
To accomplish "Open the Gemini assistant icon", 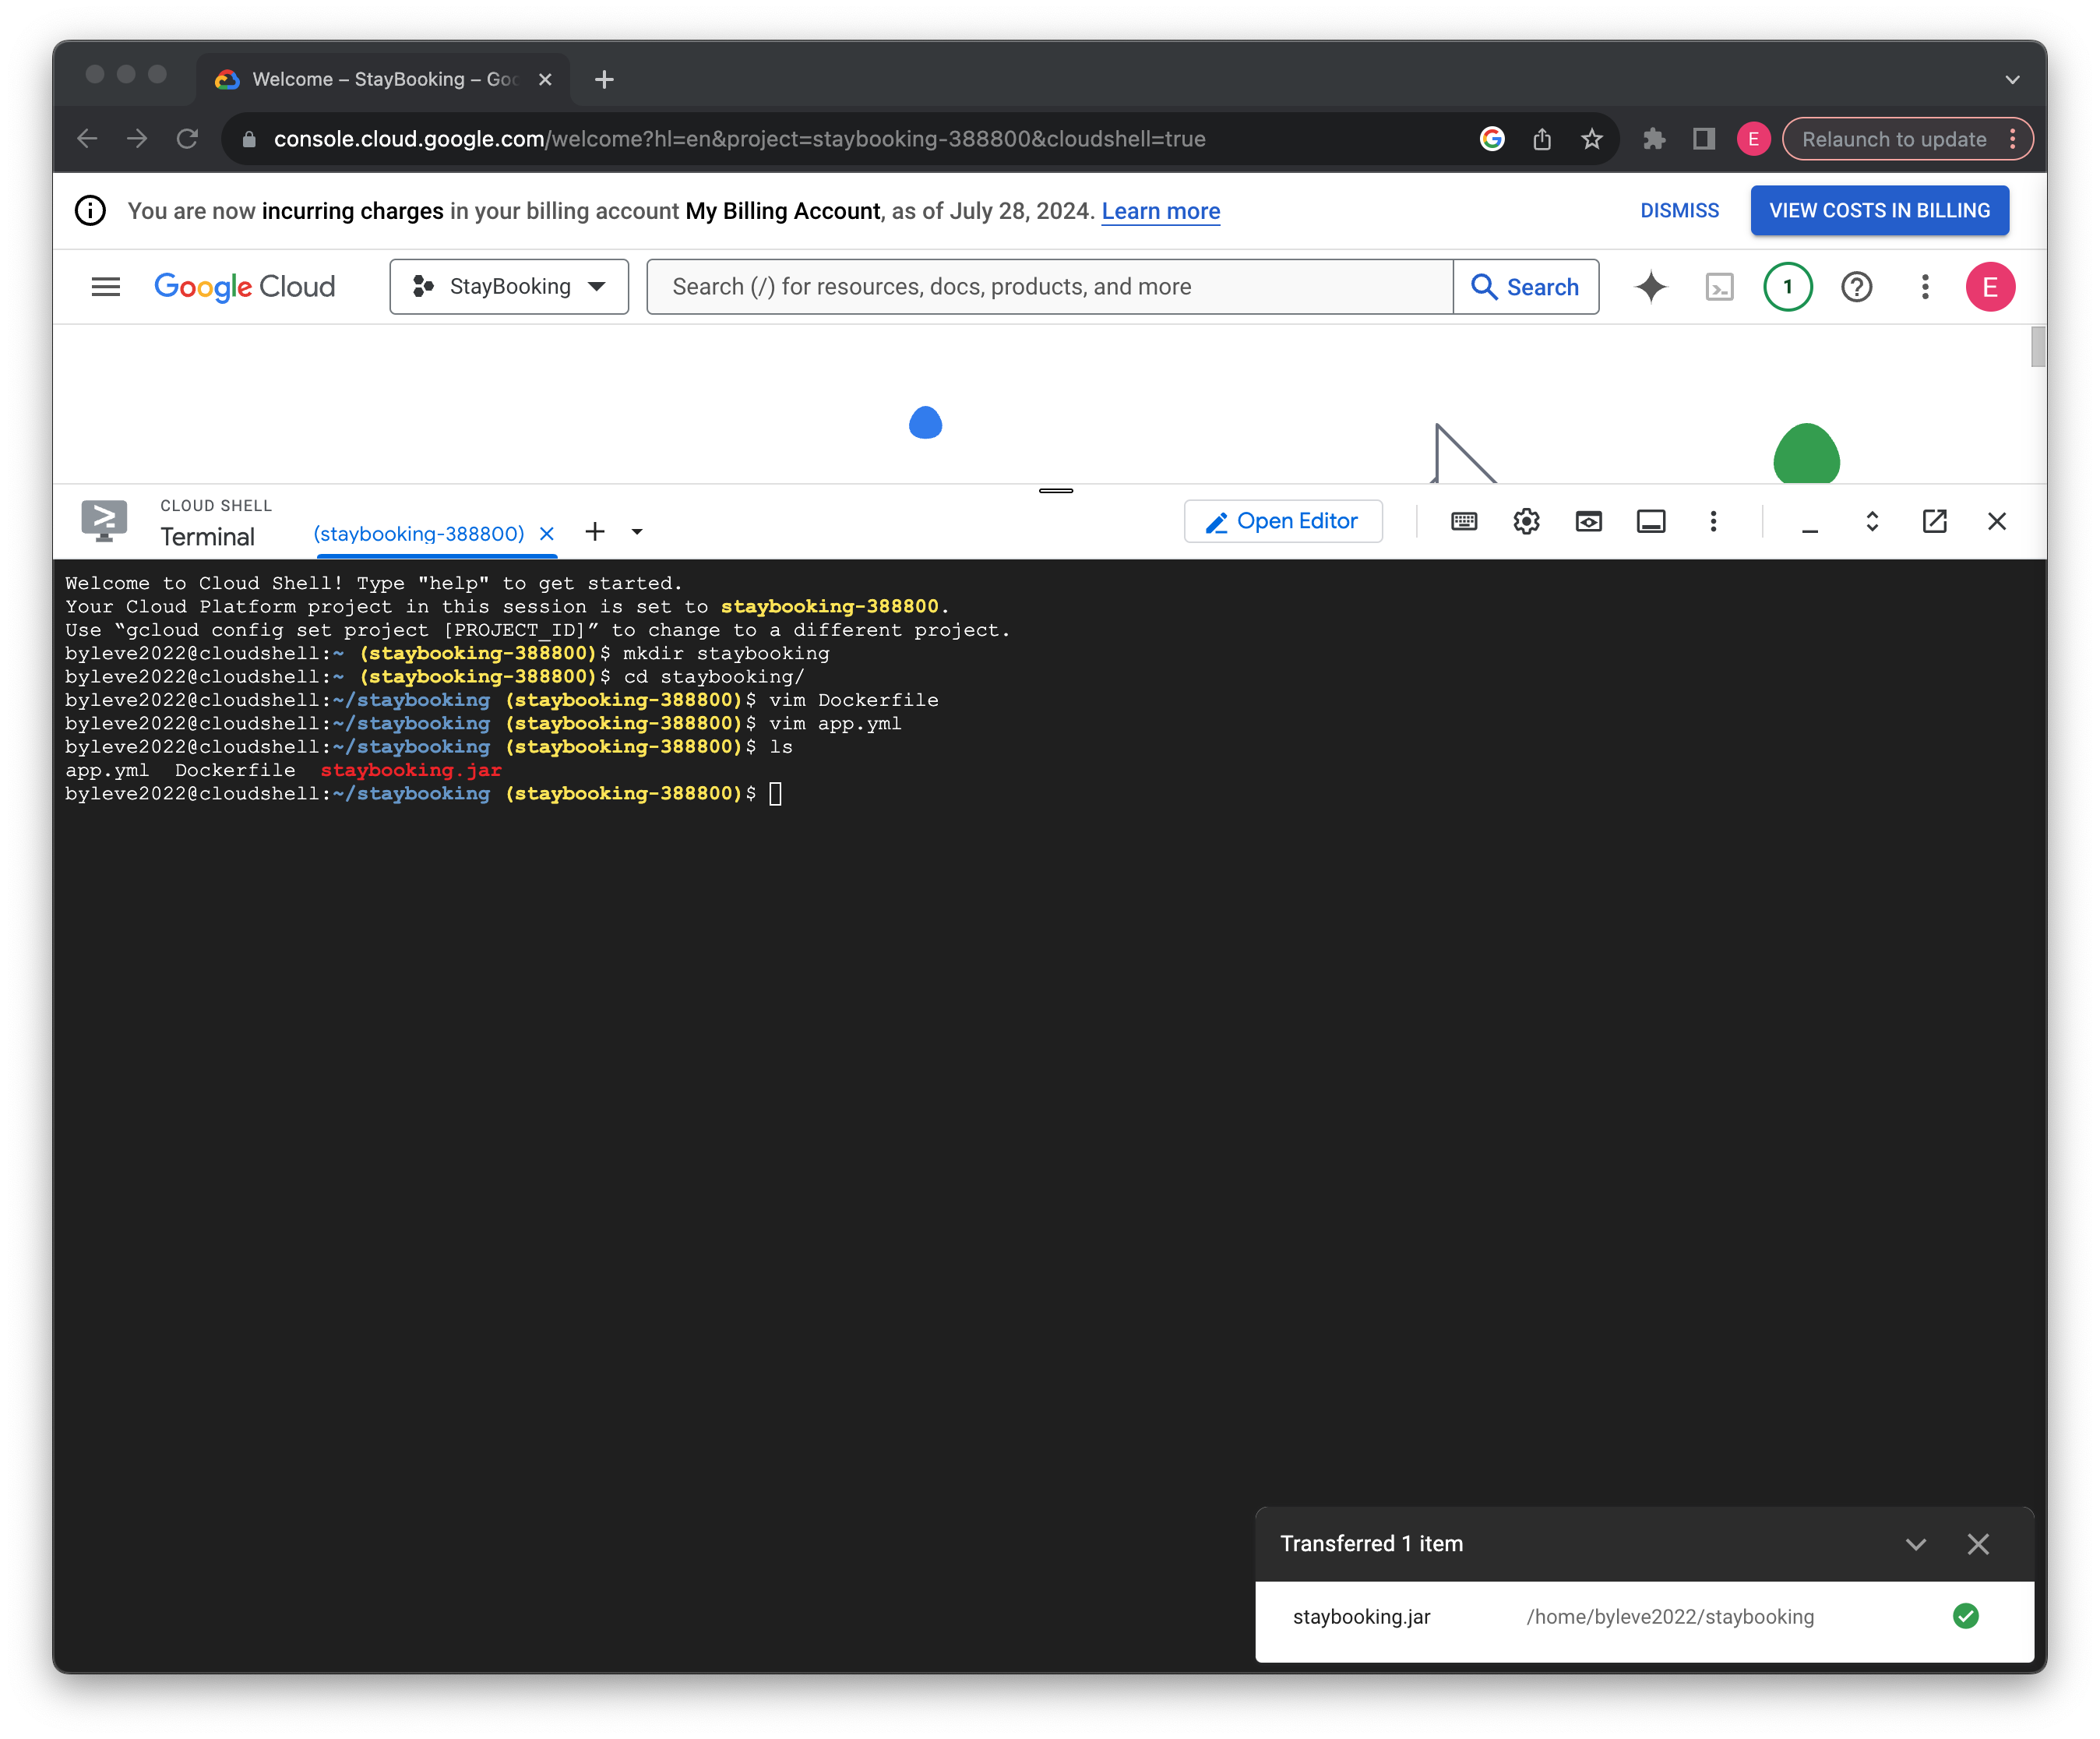I will pyautogui.click(x=1651, y=287).
